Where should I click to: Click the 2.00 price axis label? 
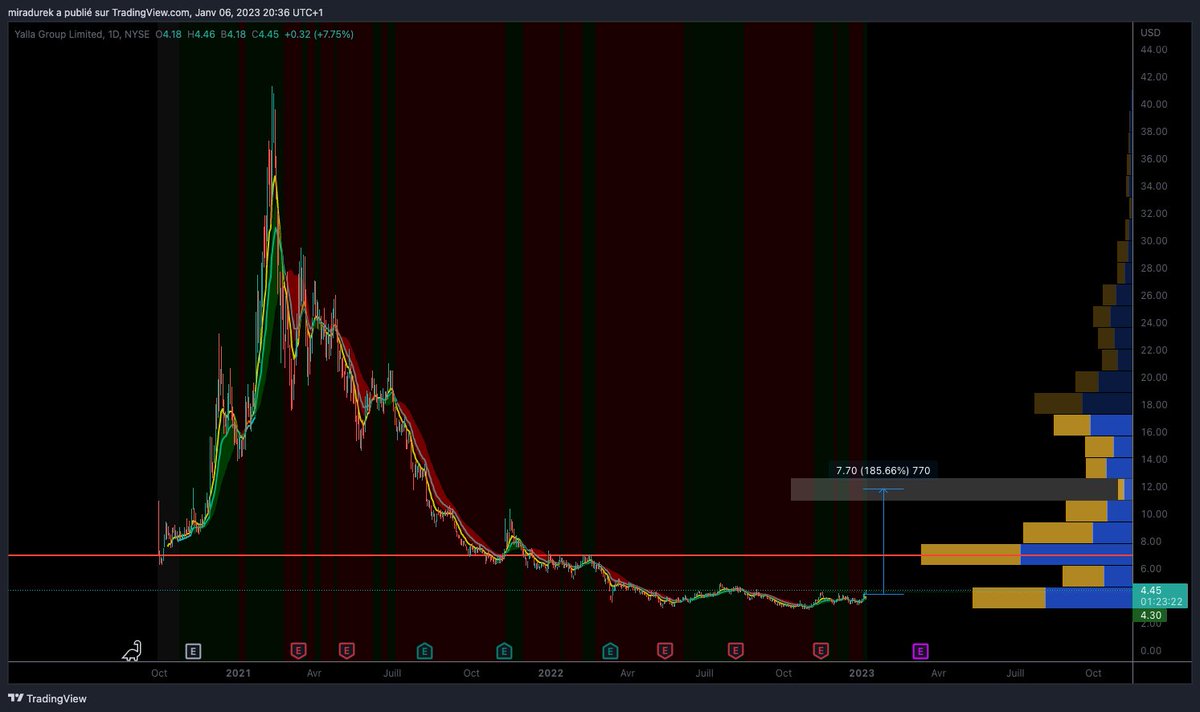tap(1151, 624)
